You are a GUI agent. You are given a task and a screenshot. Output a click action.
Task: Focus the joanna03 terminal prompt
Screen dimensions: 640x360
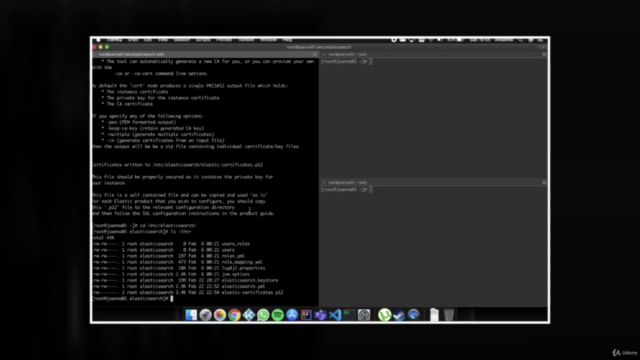(347, 190)
